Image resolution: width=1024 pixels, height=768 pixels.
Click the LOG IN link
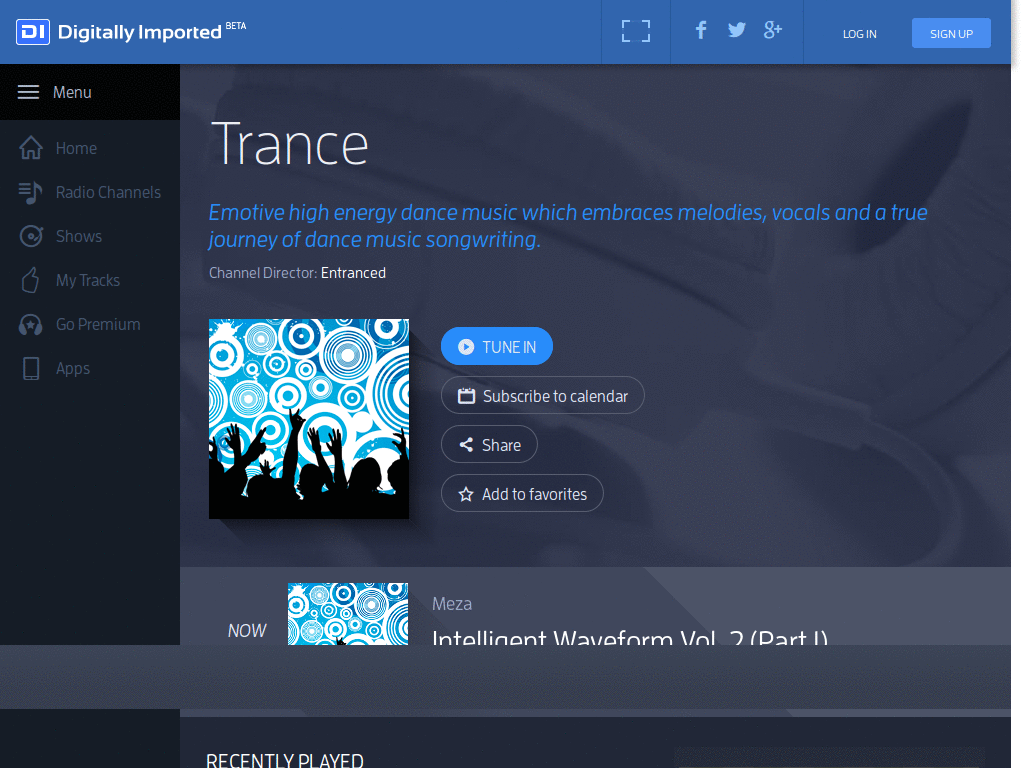click(859, 34)
